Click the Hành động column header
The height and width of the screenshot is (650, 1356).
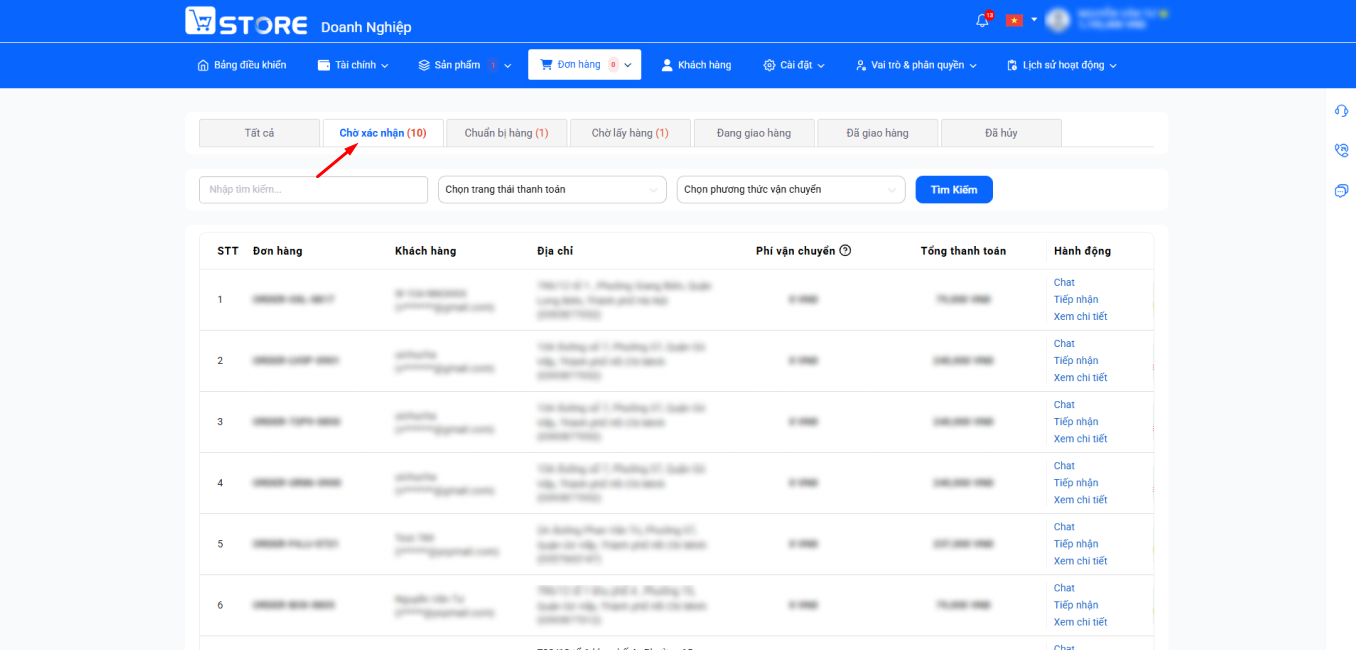pos(1082,251)
